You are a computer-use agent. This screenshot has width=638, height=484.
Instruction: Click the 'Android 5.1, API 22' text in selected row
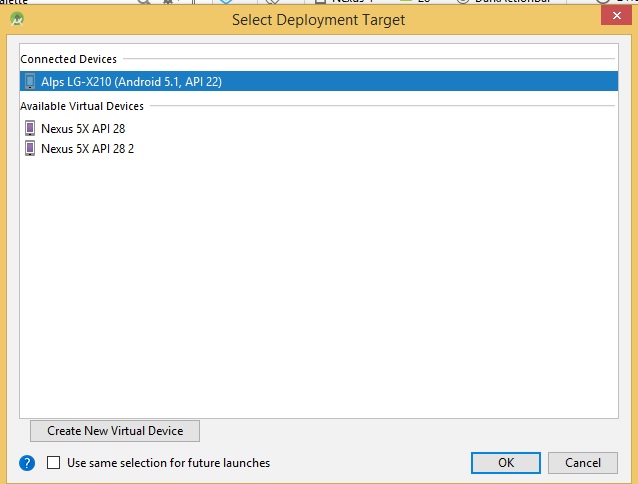click(166, 82)
